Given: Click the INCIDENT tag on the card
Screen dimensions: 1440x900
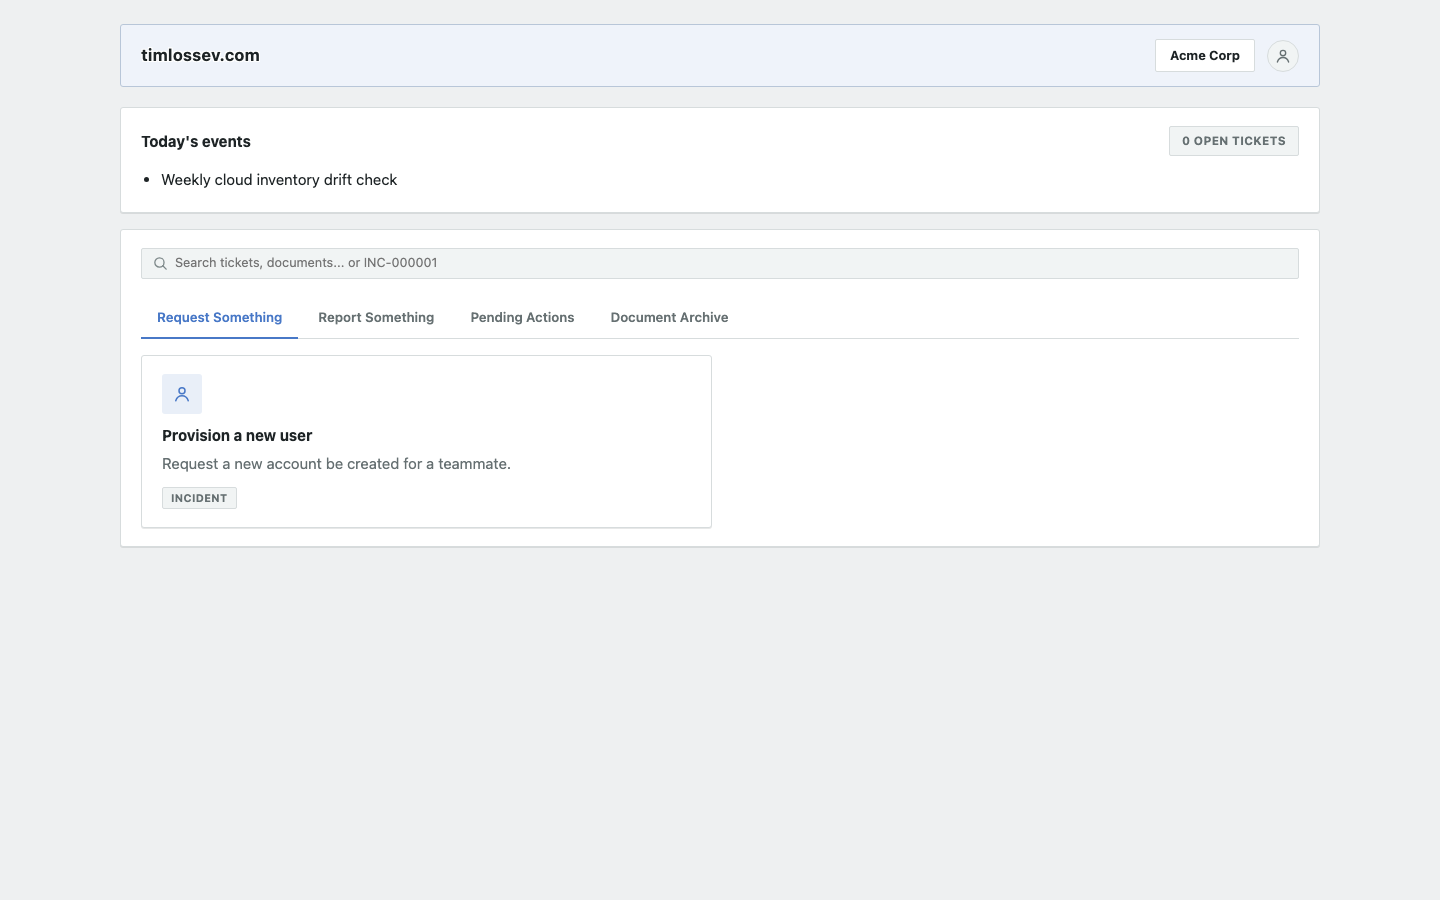Looking at the screenshot, I should pos(199,498).
